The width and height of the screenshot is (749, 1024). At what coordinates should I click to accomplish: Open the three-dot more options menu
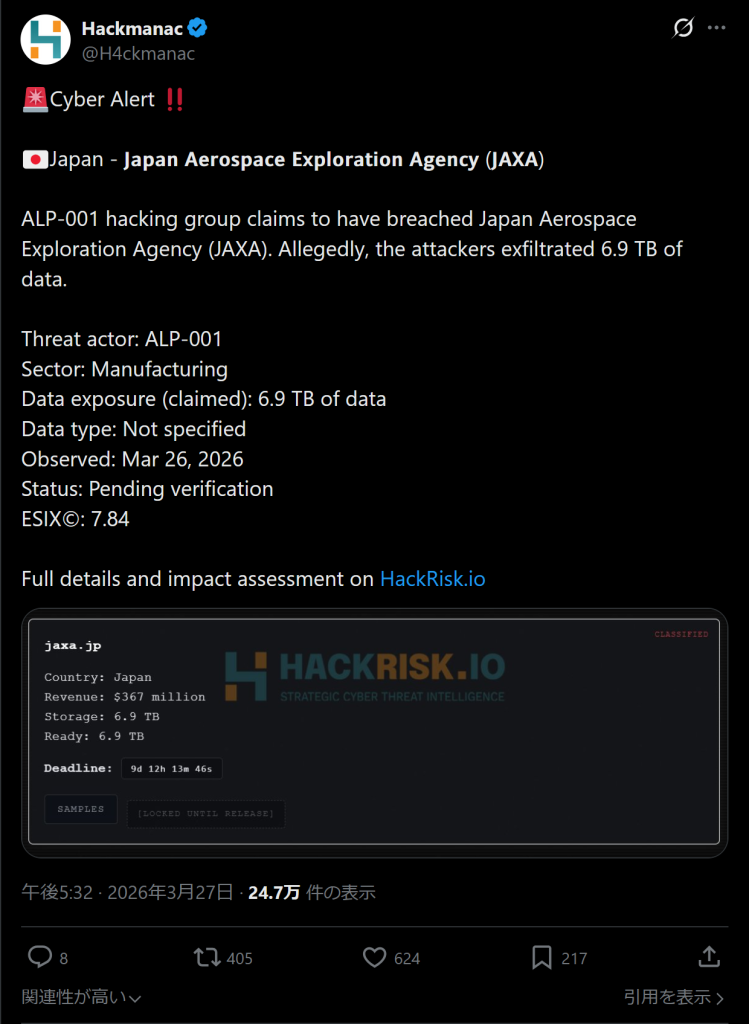point(717,28)
